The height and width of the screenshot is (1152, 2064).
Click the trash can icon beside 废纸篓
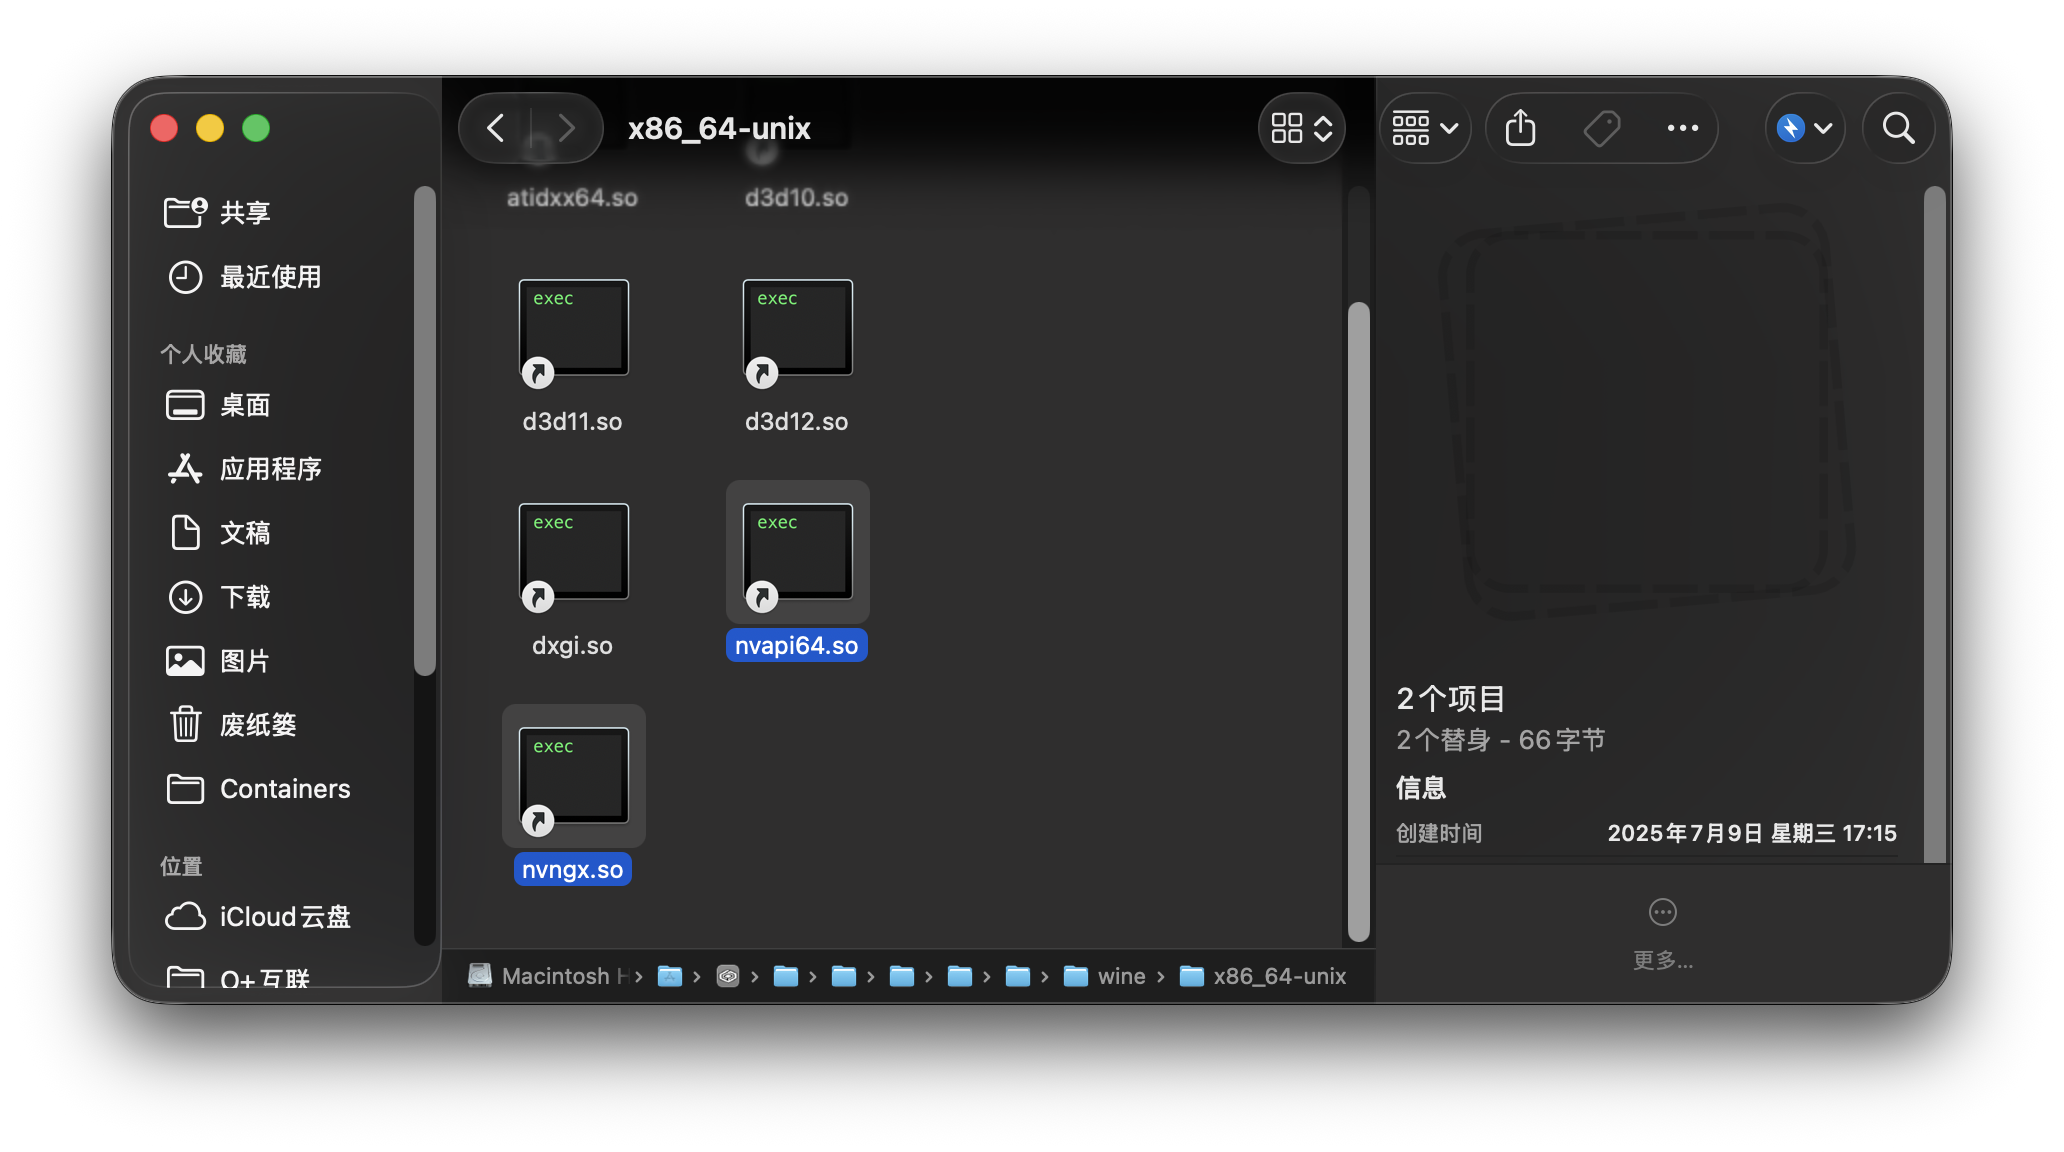pyautogui.click(x=185, y=724)
